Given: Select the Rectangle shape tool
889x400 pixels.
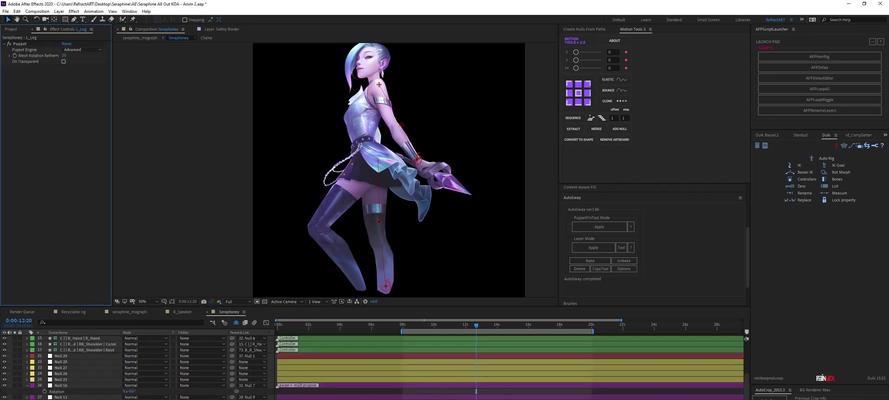Looking at the screenshot, I should click(x=65, y=19).
